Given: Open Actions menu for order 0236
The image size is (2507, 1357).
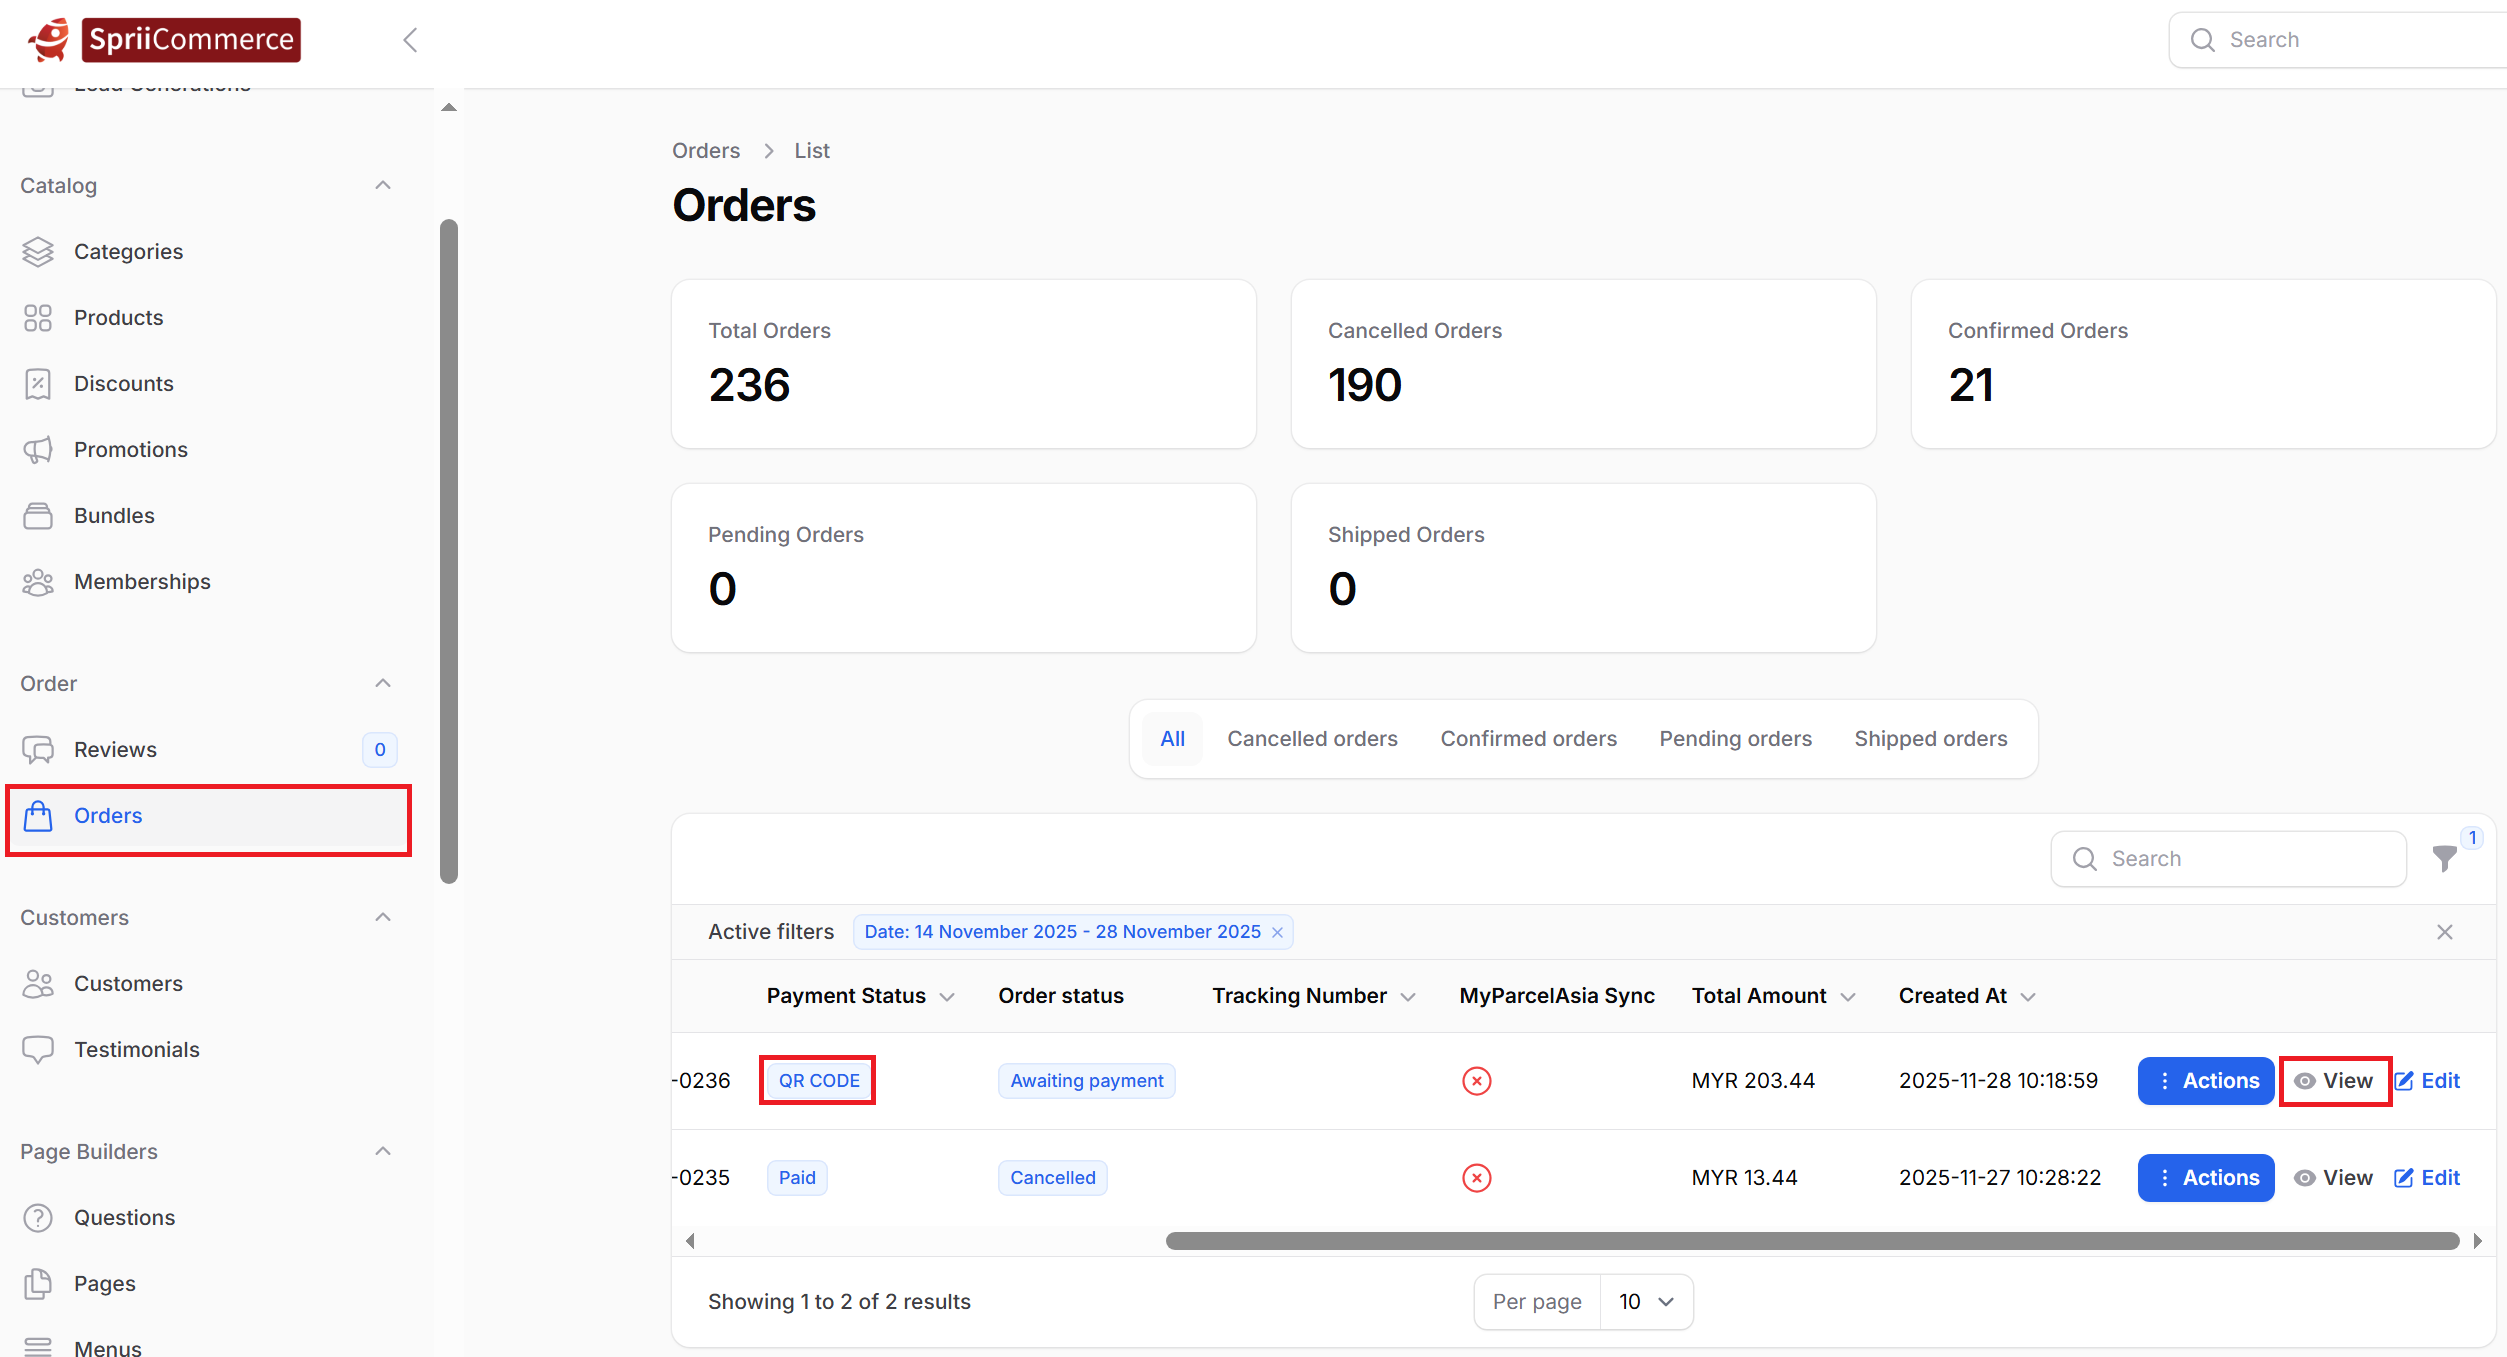Looking at the screenshot, I should [x=2205, y=1081].
